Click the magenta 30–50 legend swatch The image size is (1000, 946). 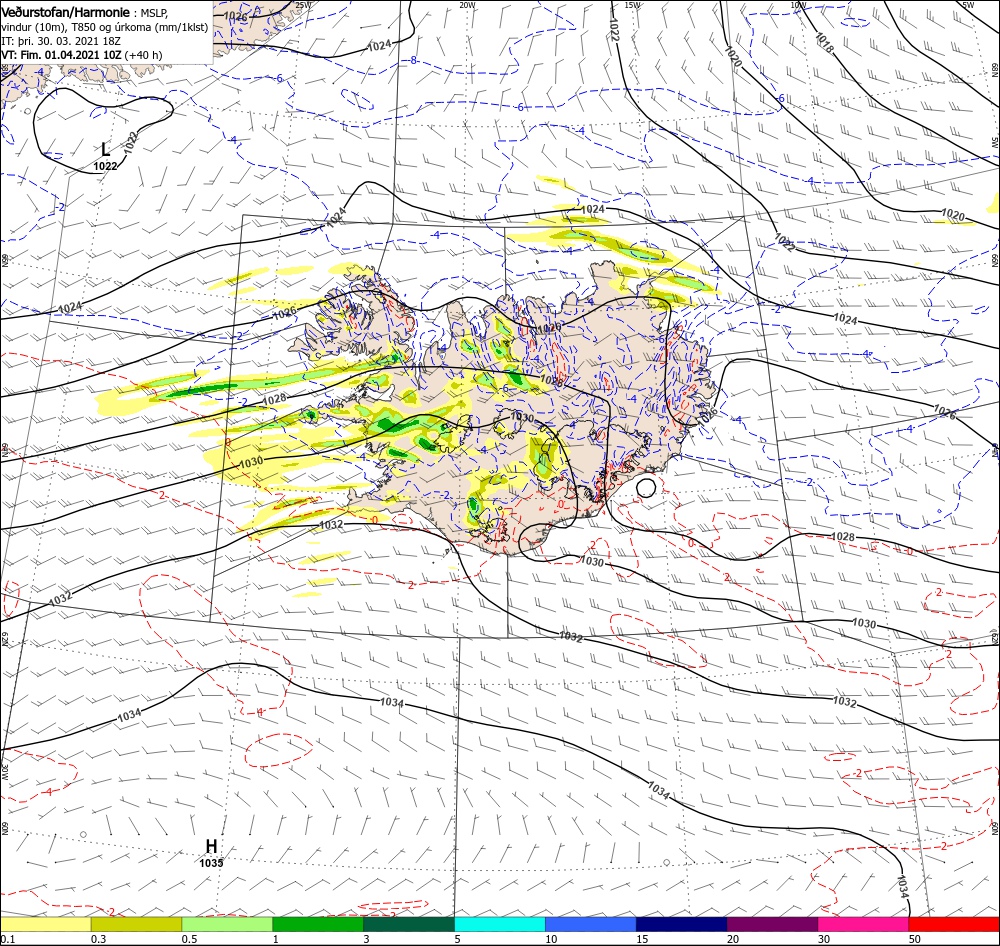(864, 924)
